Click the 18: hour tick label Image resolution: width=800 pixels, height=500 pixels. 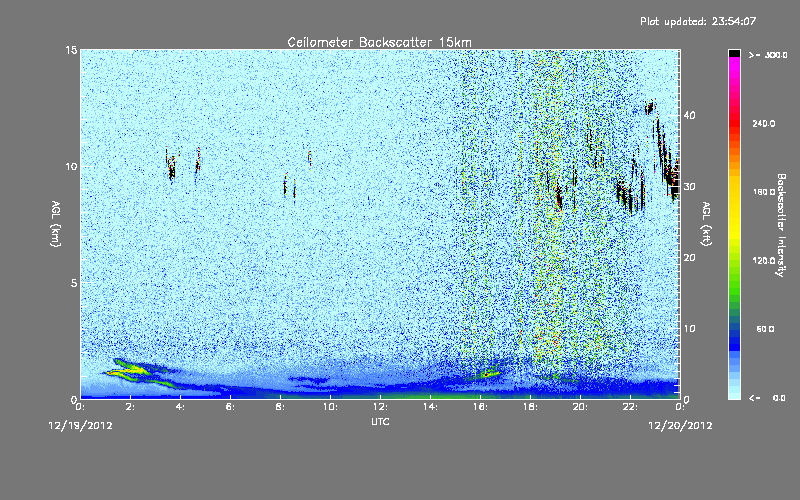(x=530, y=407)
